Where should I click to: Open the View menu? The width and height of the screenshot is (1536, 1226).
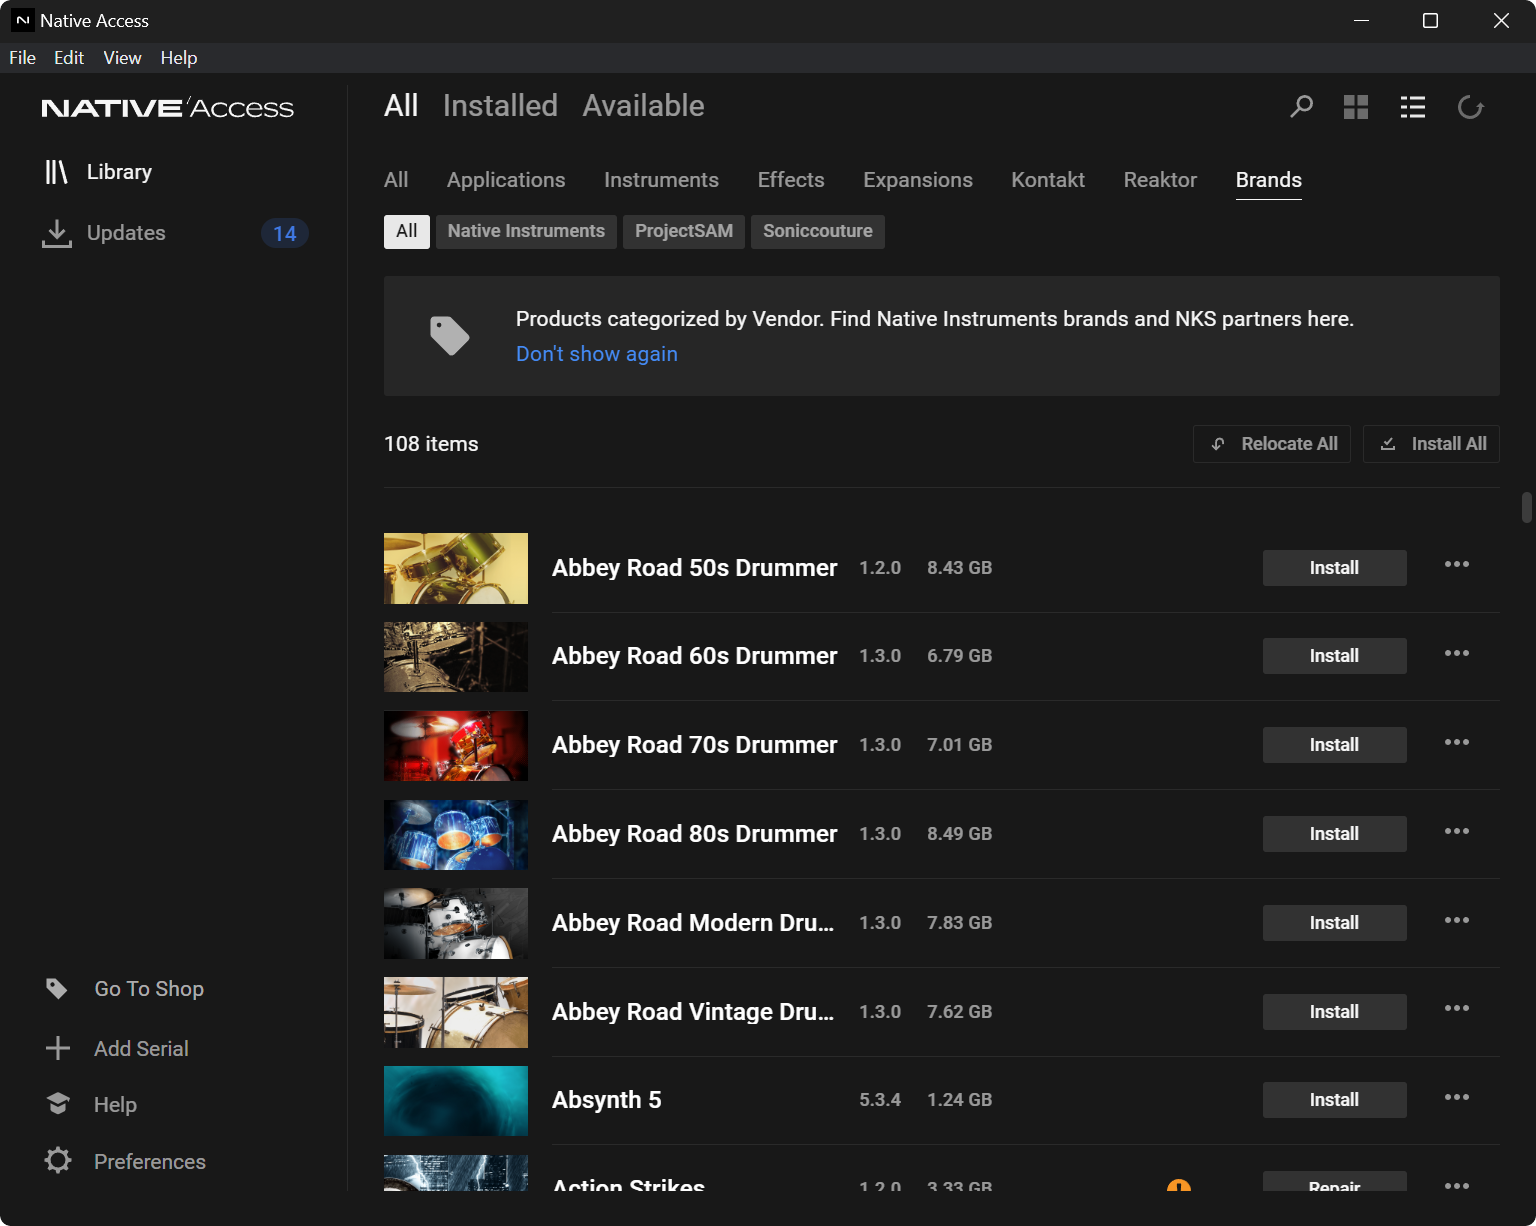pyautogui.click(x=122, y=58)
